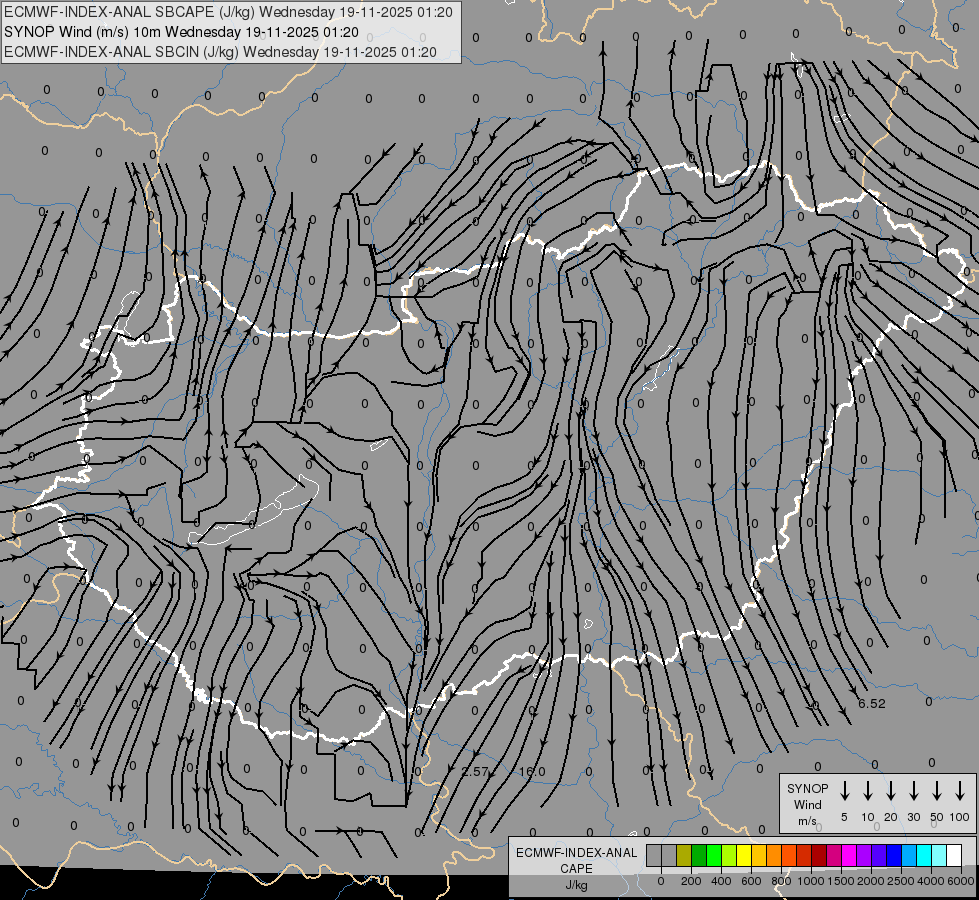This screenshot has width=979, height=900.
Task: Click the 2500 tick label on CAPE scale
Action: point(901,881)
